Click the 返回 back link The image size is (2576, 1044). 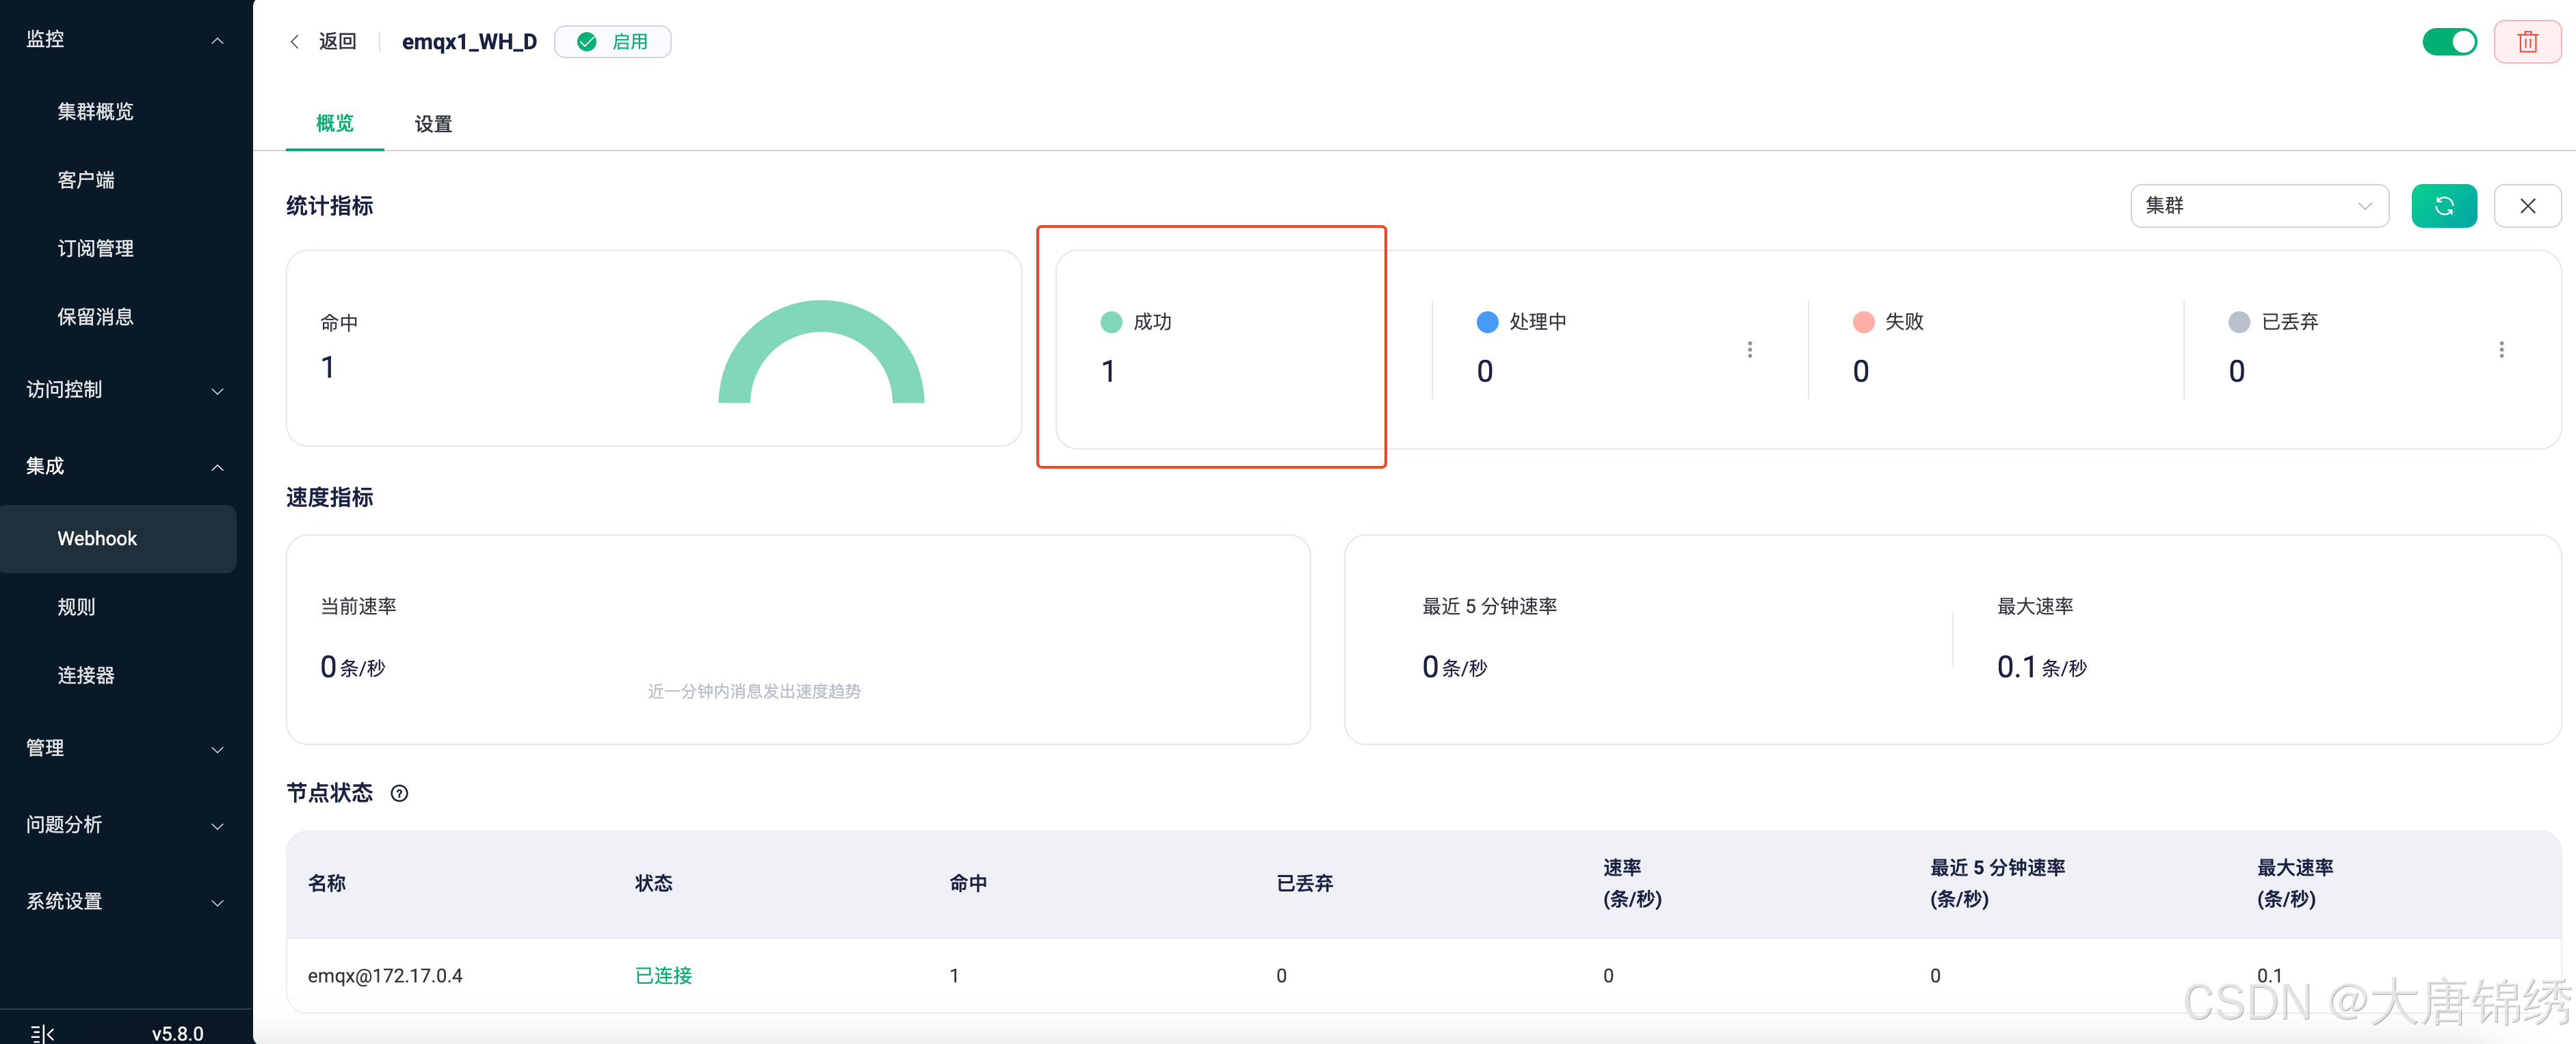pyautogui.click(x=337, y=42)
